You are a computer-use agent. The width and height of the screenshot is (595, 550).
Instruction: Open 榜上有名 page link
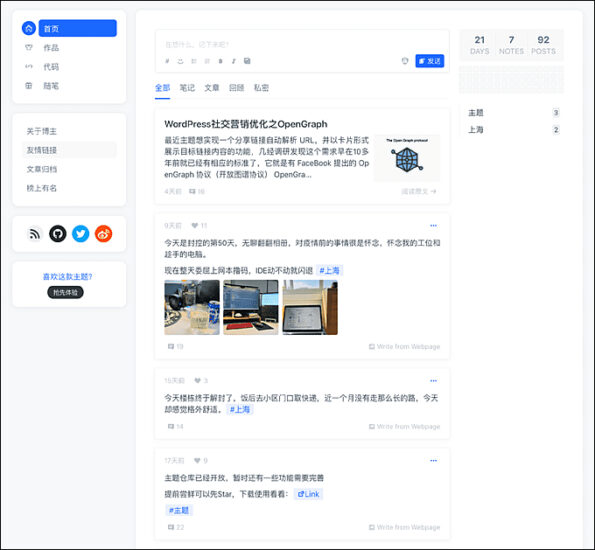41,188
